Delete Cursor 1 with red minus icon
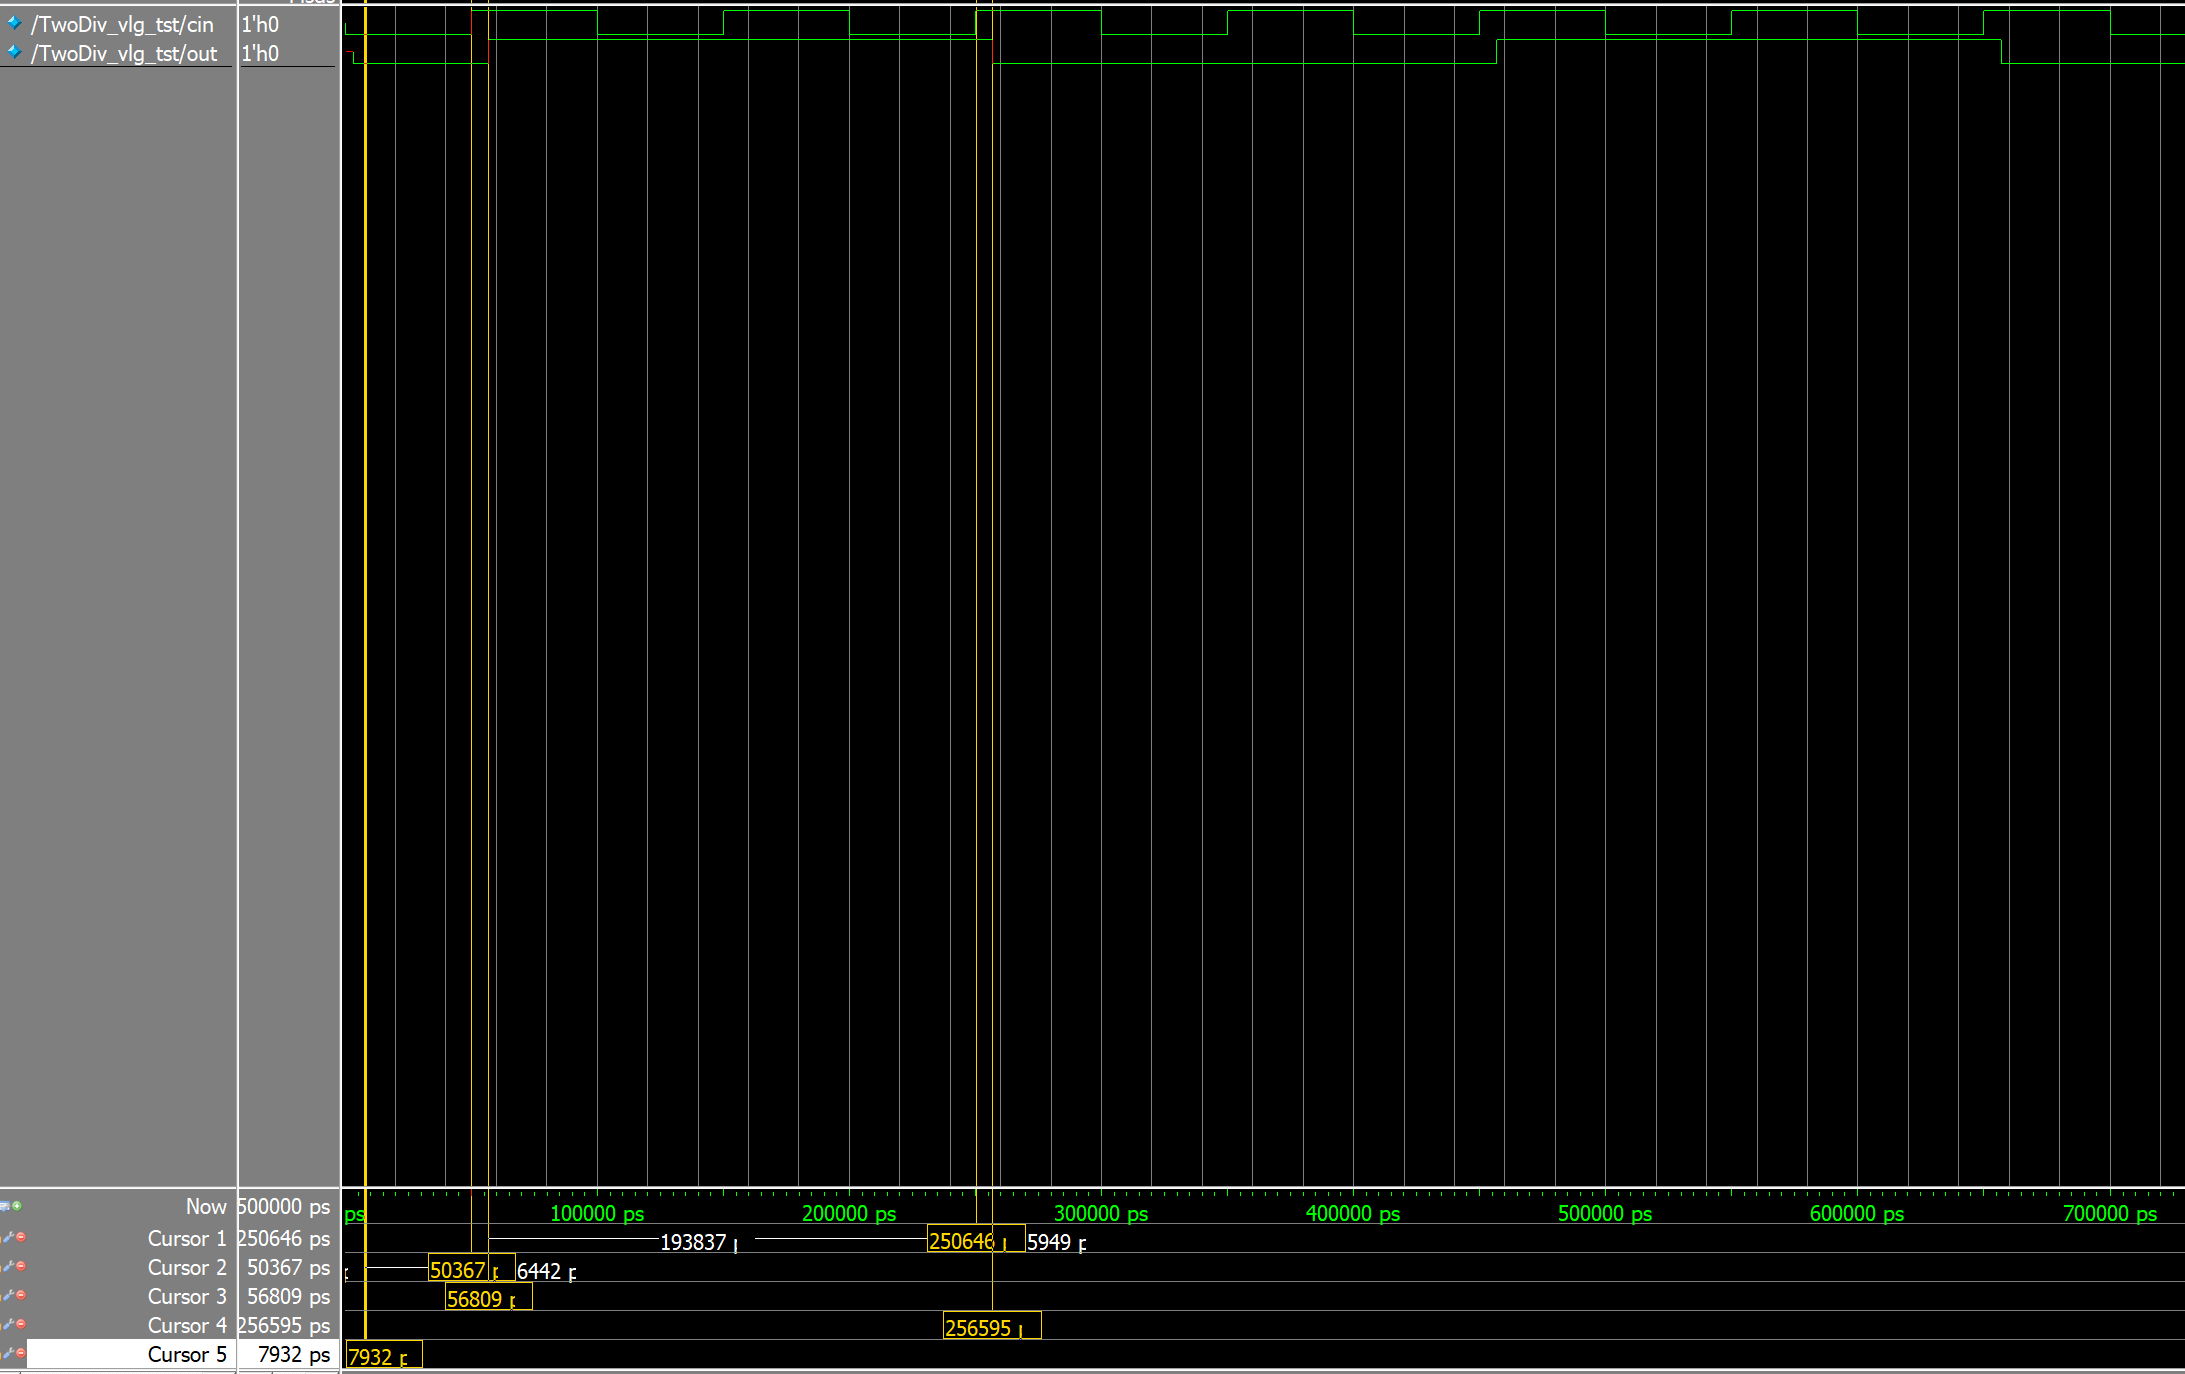Screen dimensions: 2185x1374 (21, 1238)
